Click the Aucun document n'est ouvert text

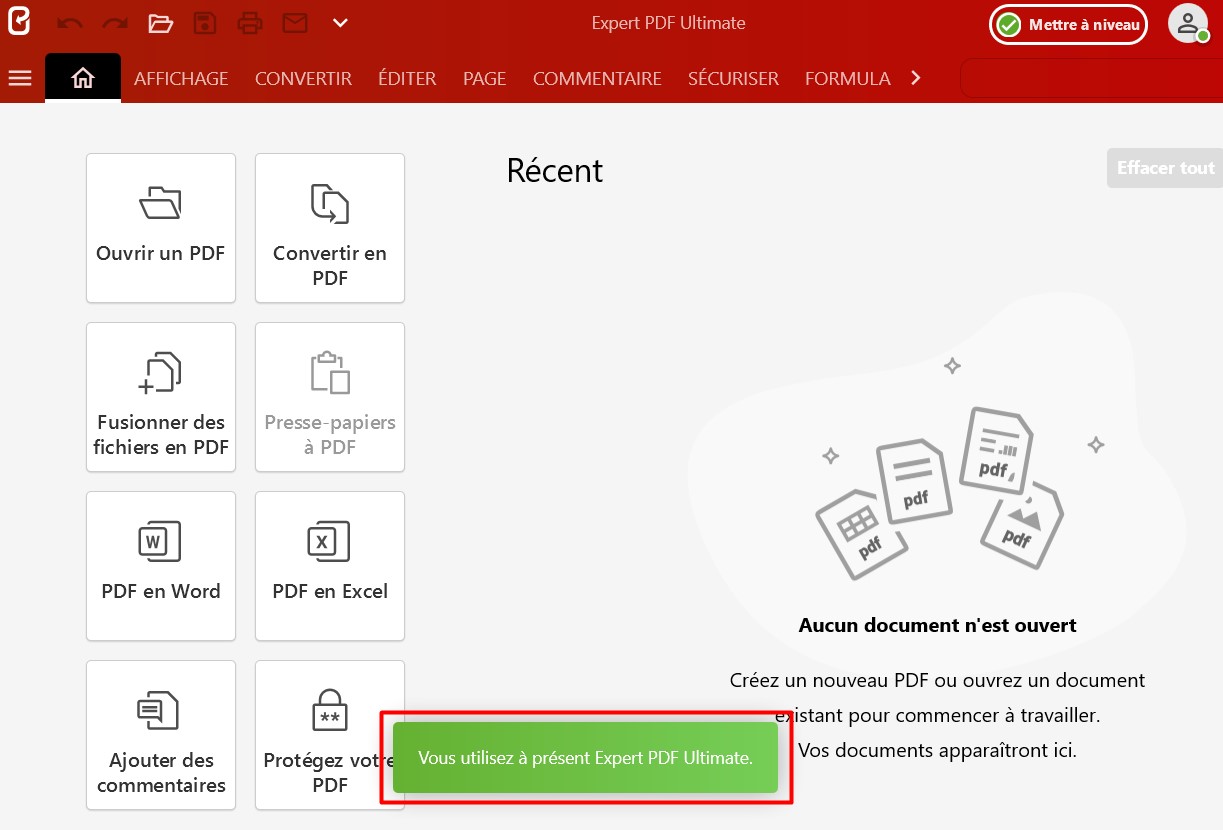[938, 626]
